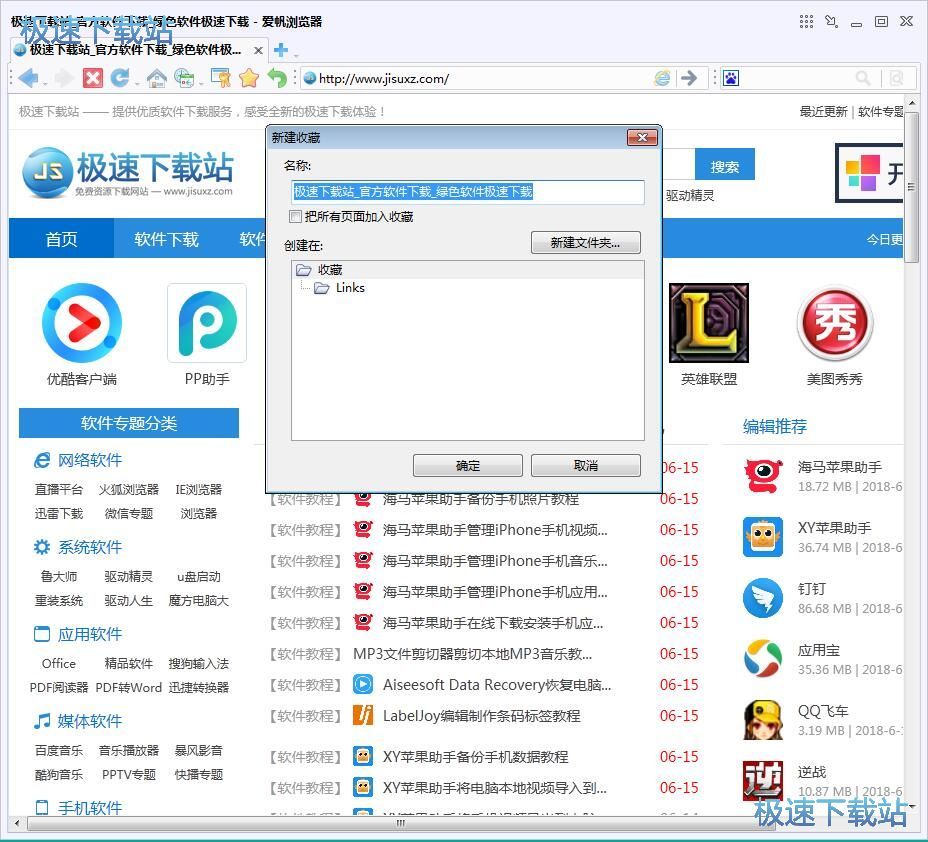
Task: Click the forward navigation arrow
Action: [64, 78]
